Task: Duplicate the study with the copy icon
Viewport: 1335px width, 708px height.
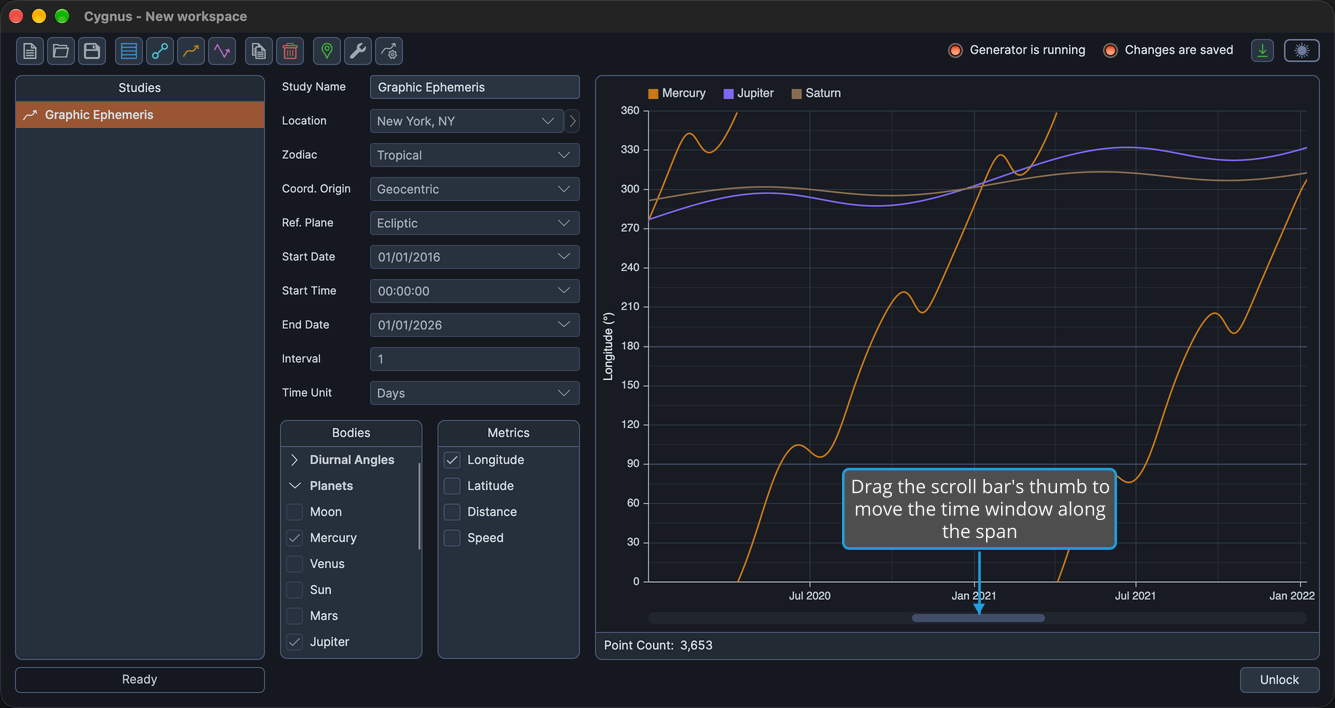Action: (x=259, y=51)
